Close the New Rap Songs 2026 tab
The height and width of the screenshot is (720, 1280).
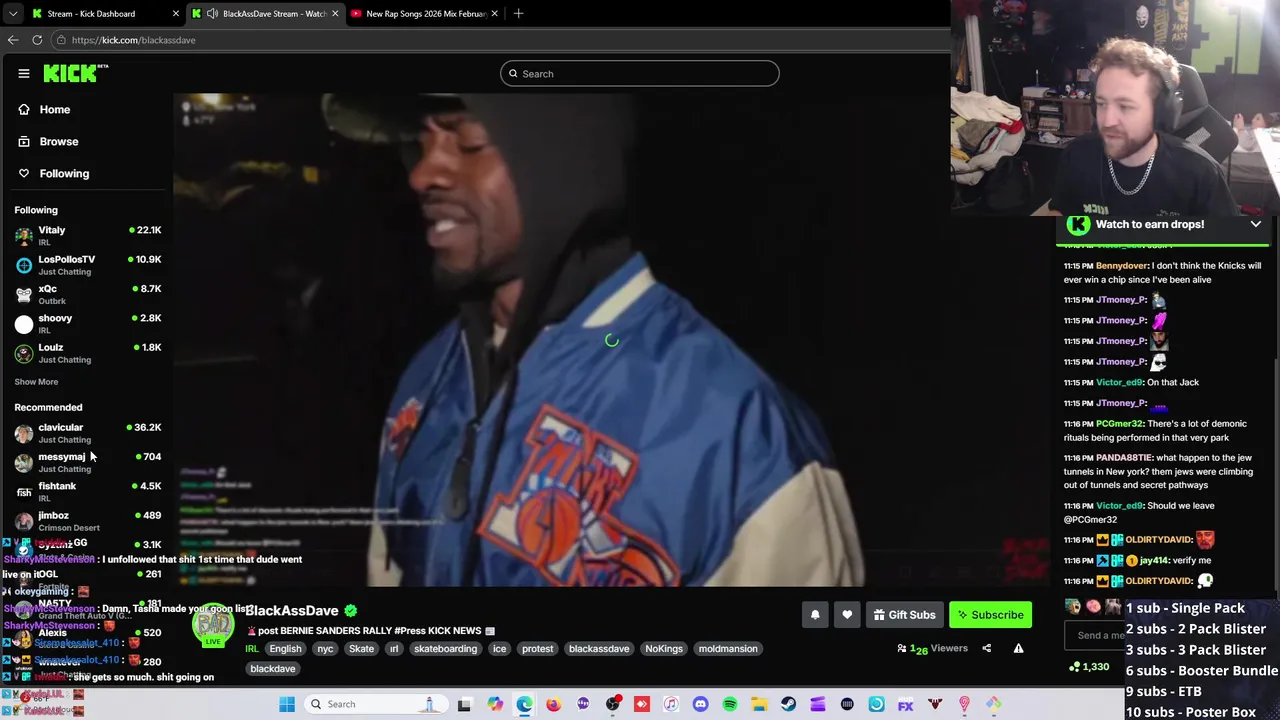click(x=494, y=14)
